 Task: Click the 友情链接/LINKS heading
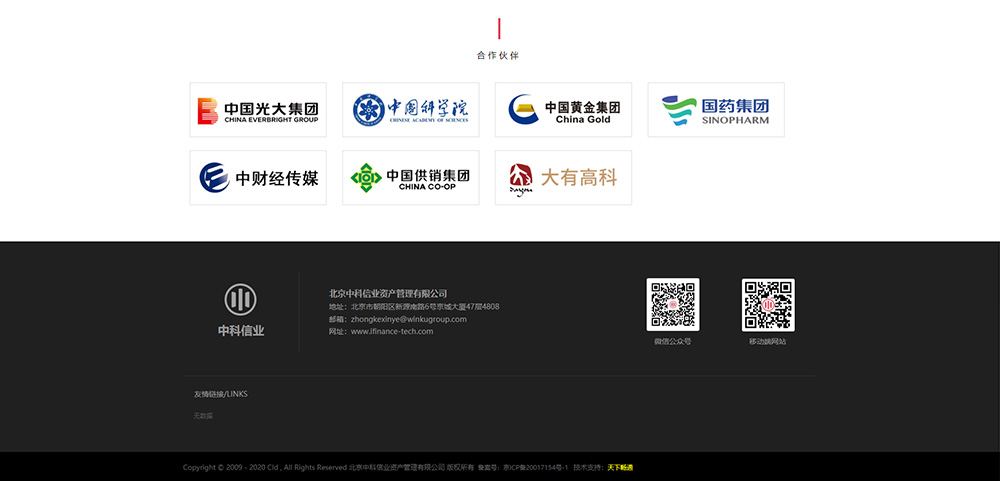point(221,394)
